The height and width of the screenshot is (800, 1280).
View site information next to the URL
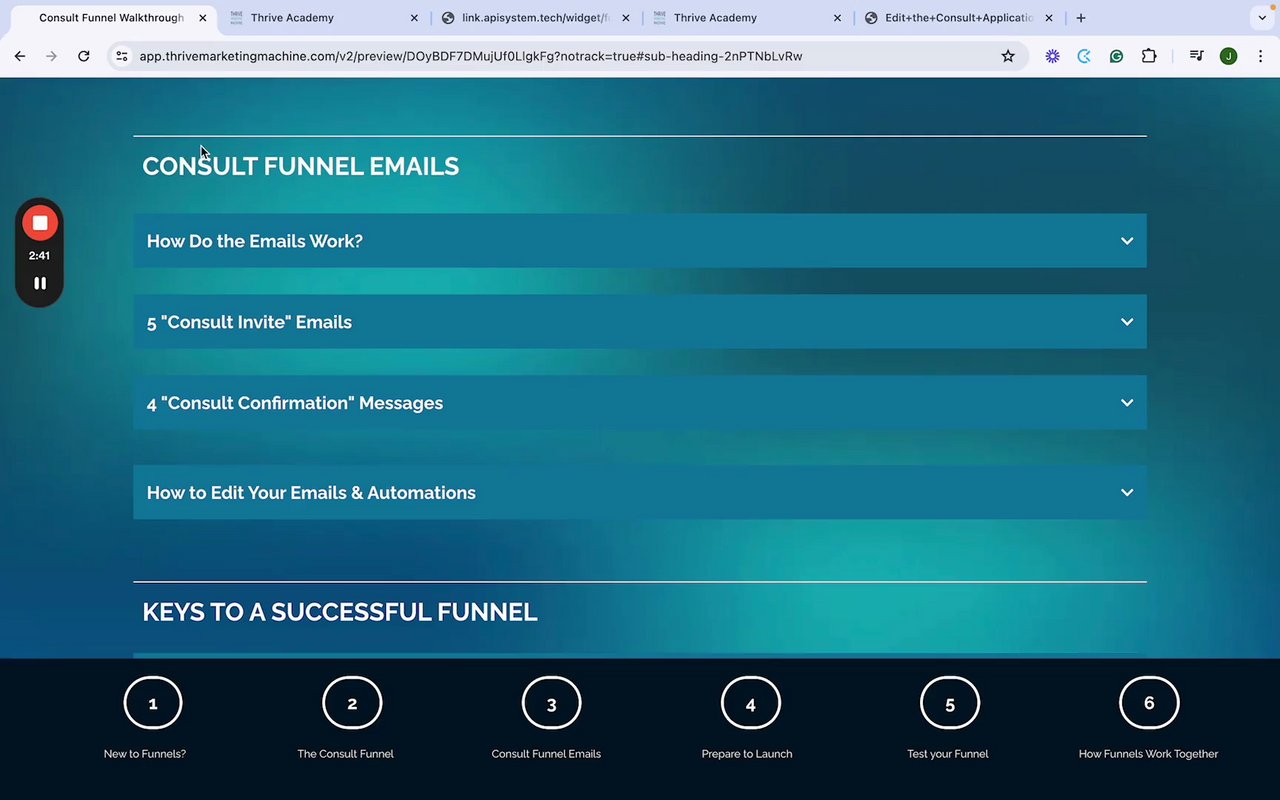(x=122, y=56)
